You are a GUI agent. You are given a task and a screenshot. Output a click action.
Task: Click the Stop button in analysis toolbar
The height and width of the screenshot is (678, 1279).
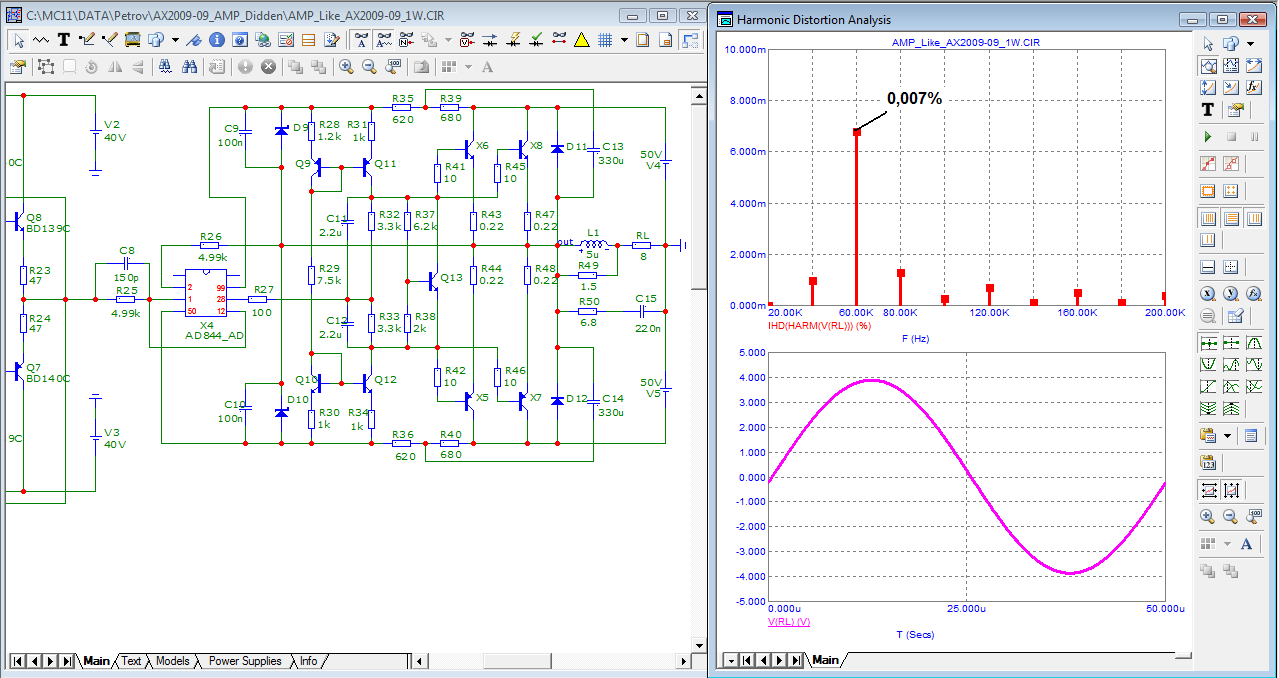tap(1231, 136)
